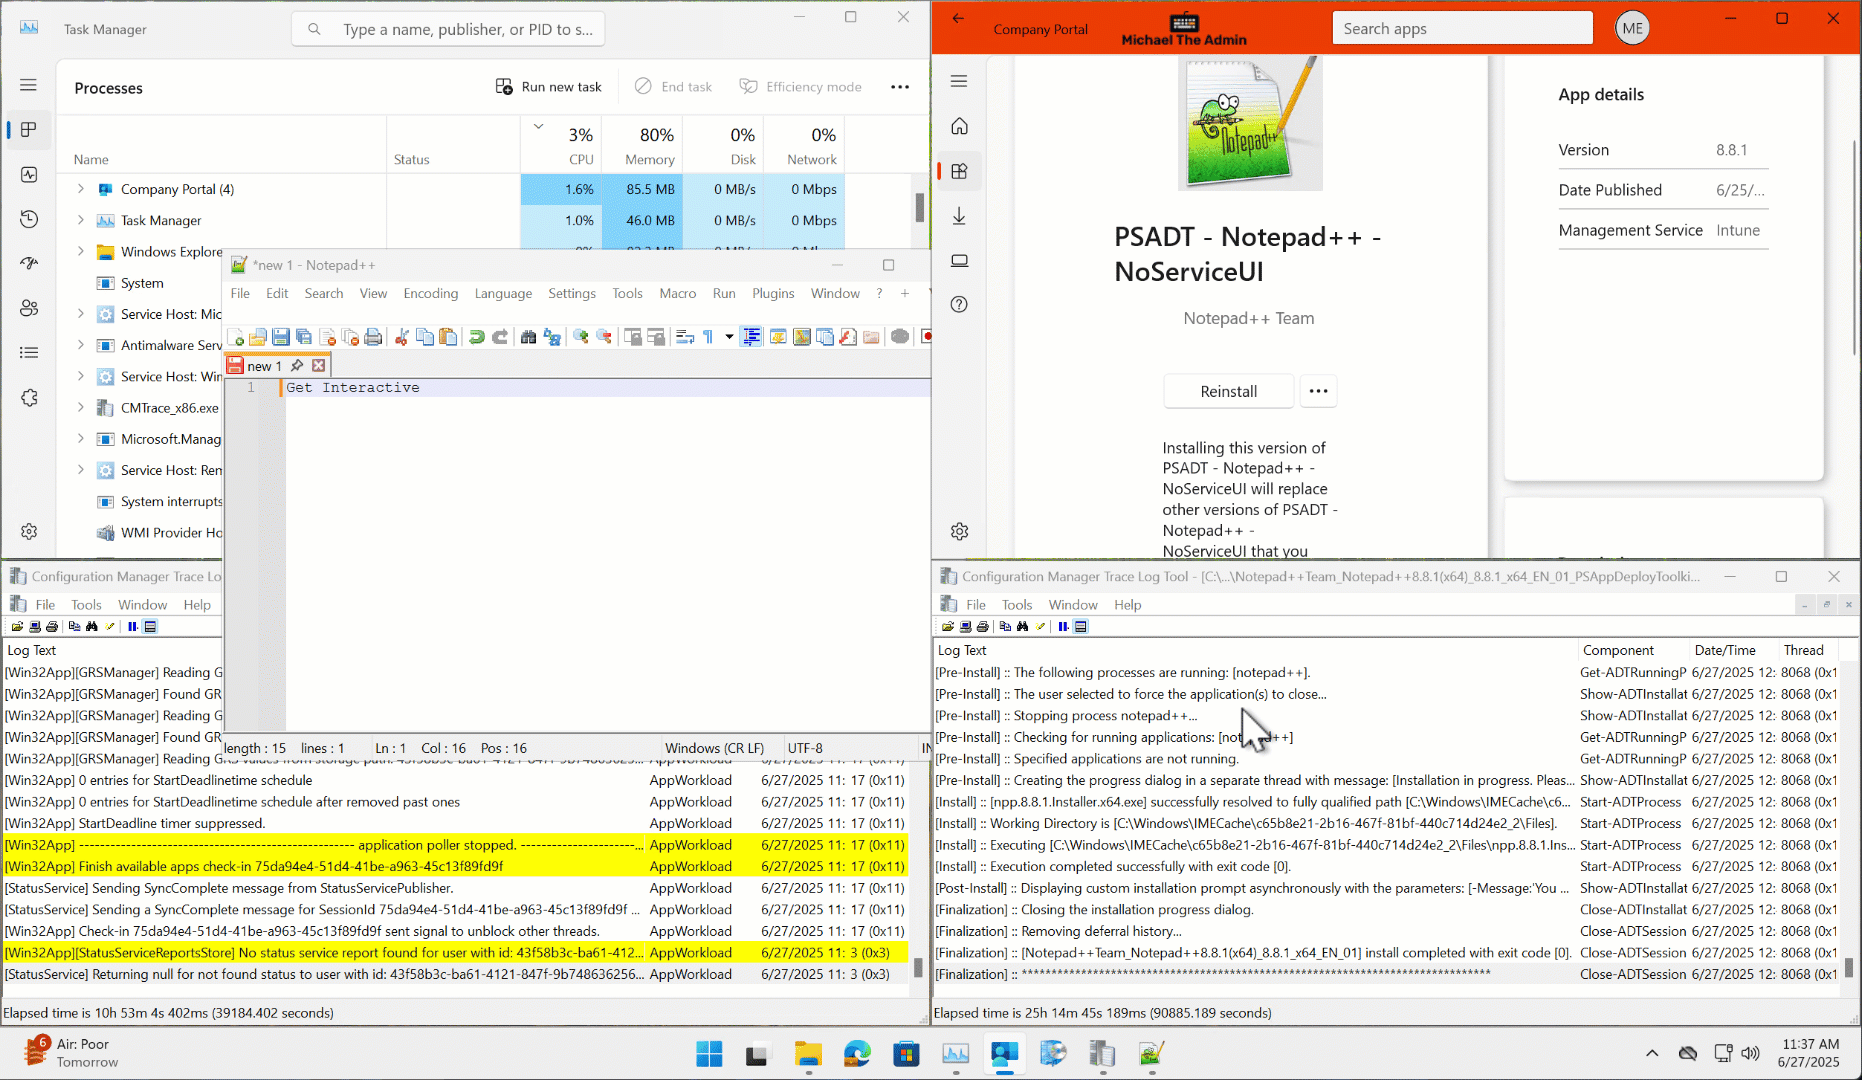Open the Encoding menu in Notepad++
The width and height of the screenshot is (1862, 1080).
click(430, 293)
